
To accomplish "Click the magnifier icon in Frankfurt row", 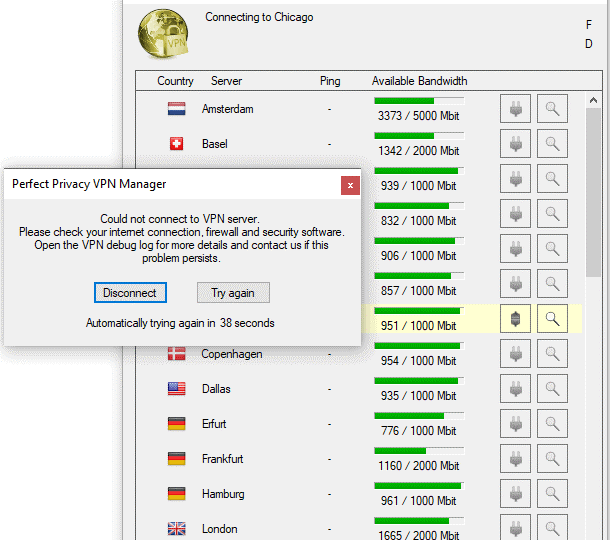I will click(x=552, y=459).
